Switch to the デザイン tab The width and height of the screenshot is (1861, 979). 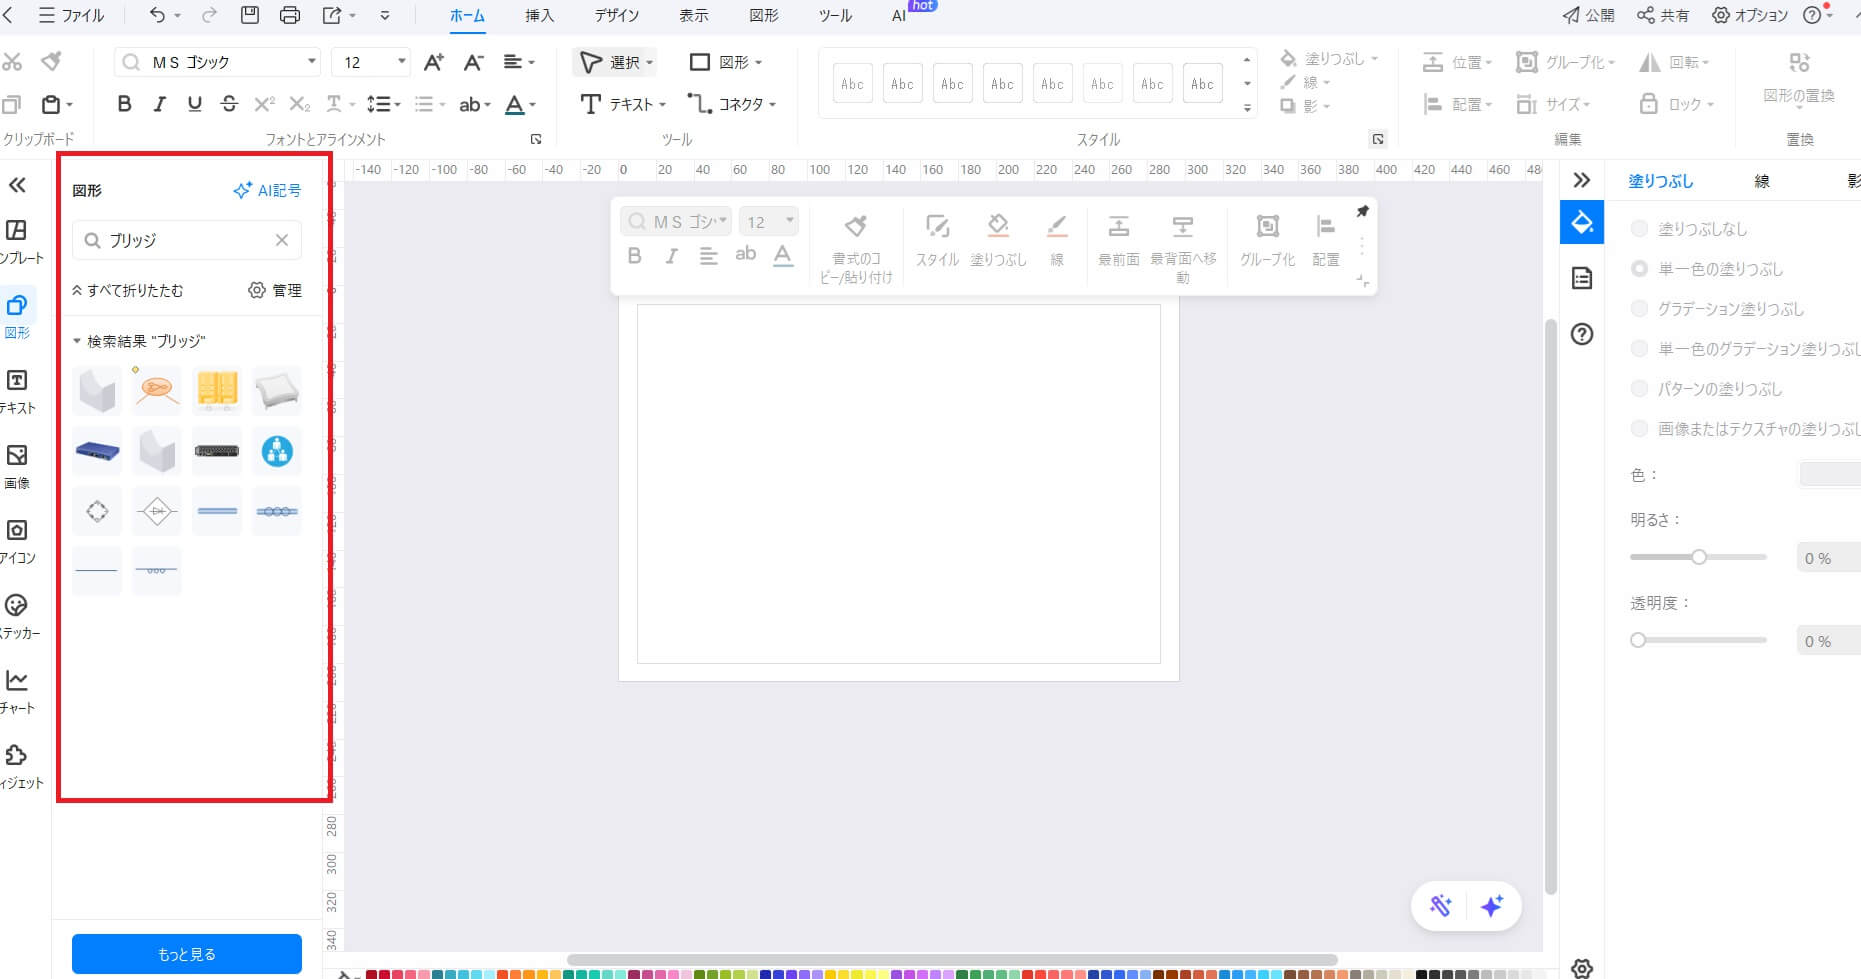pos(616,16)
